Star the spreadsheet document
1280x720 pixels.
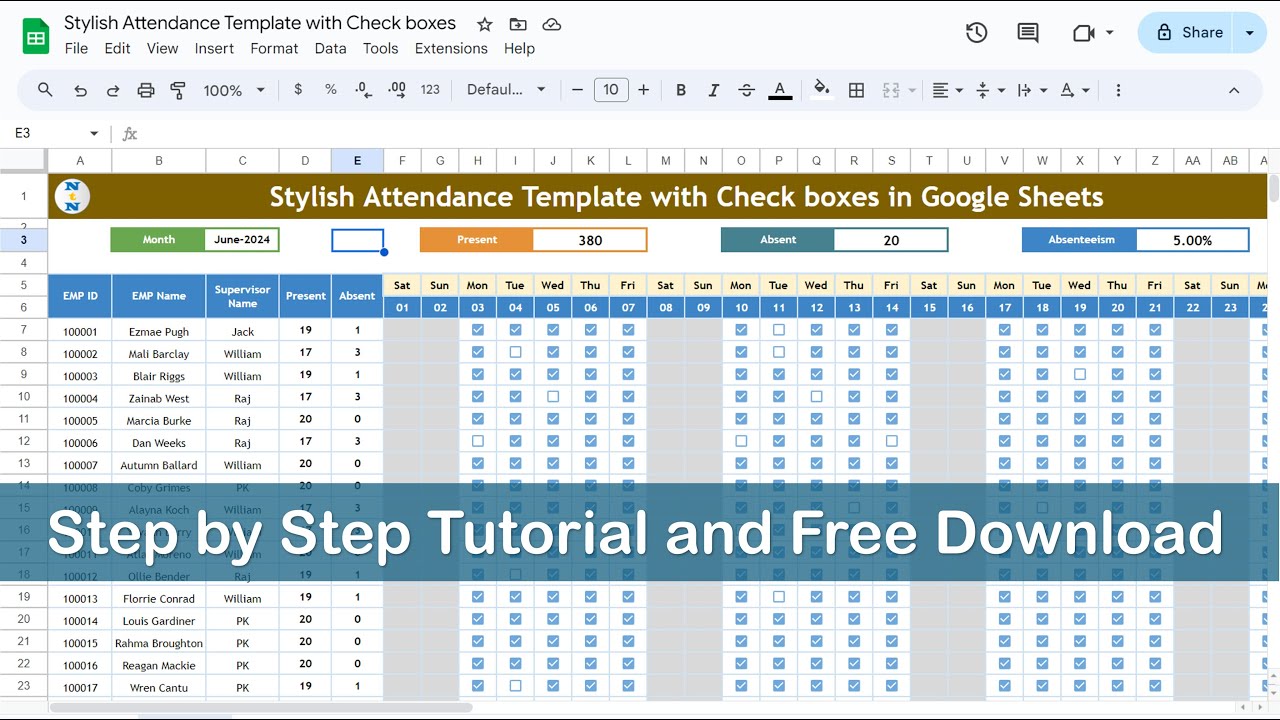click(x=485, y=24)
